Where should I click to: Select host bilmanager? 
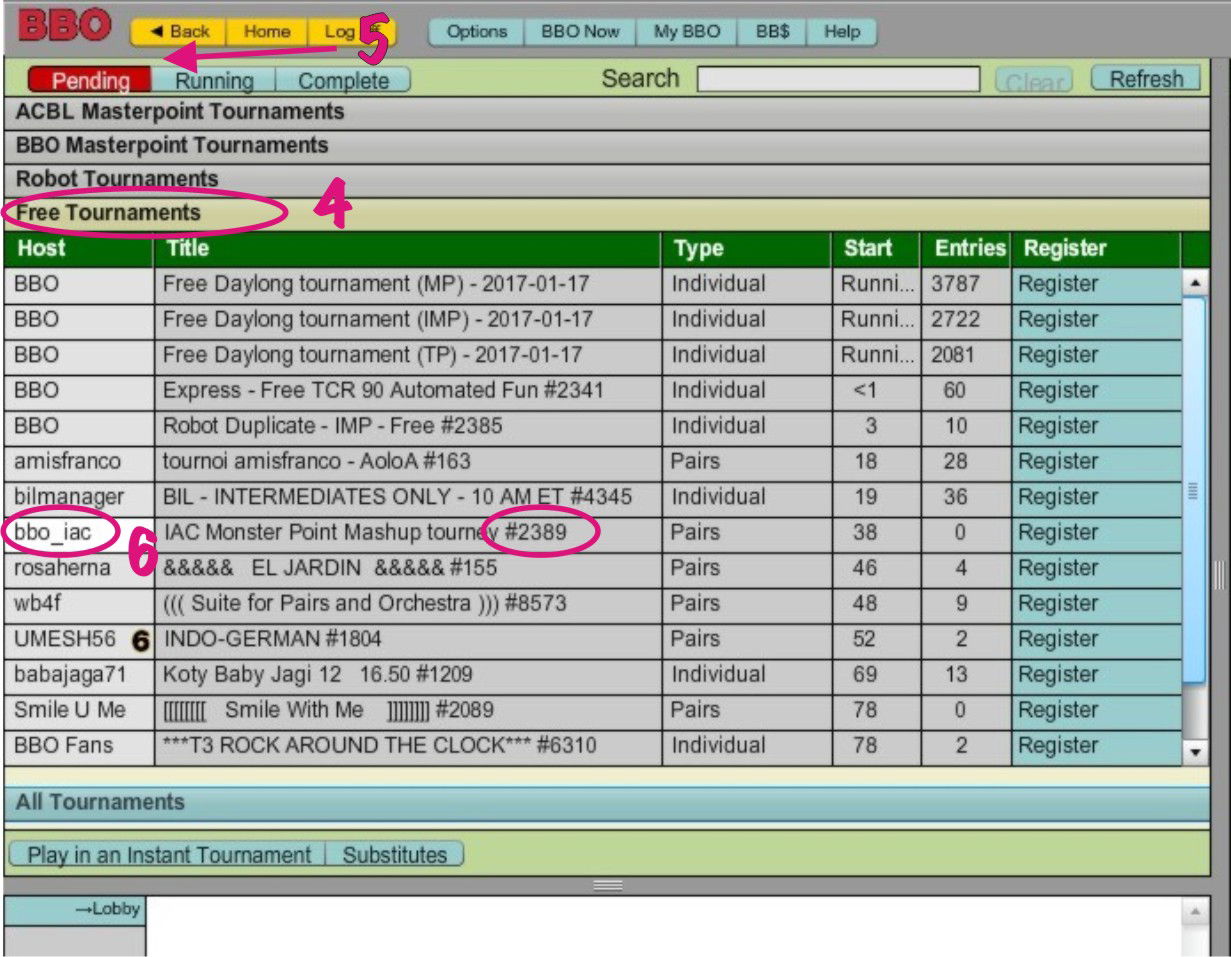(79, 497)
